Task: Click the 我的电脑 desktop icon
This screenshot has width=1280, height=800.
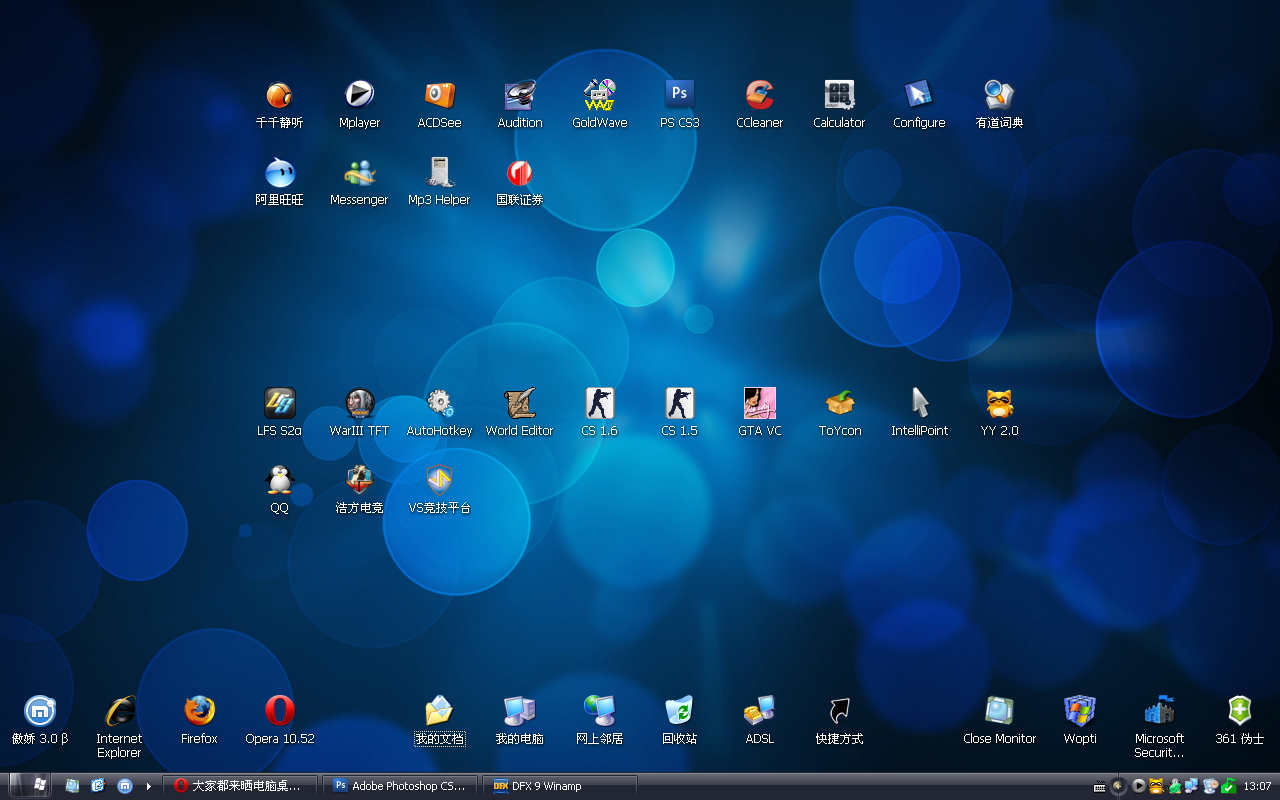Action: tap(519, 721)
